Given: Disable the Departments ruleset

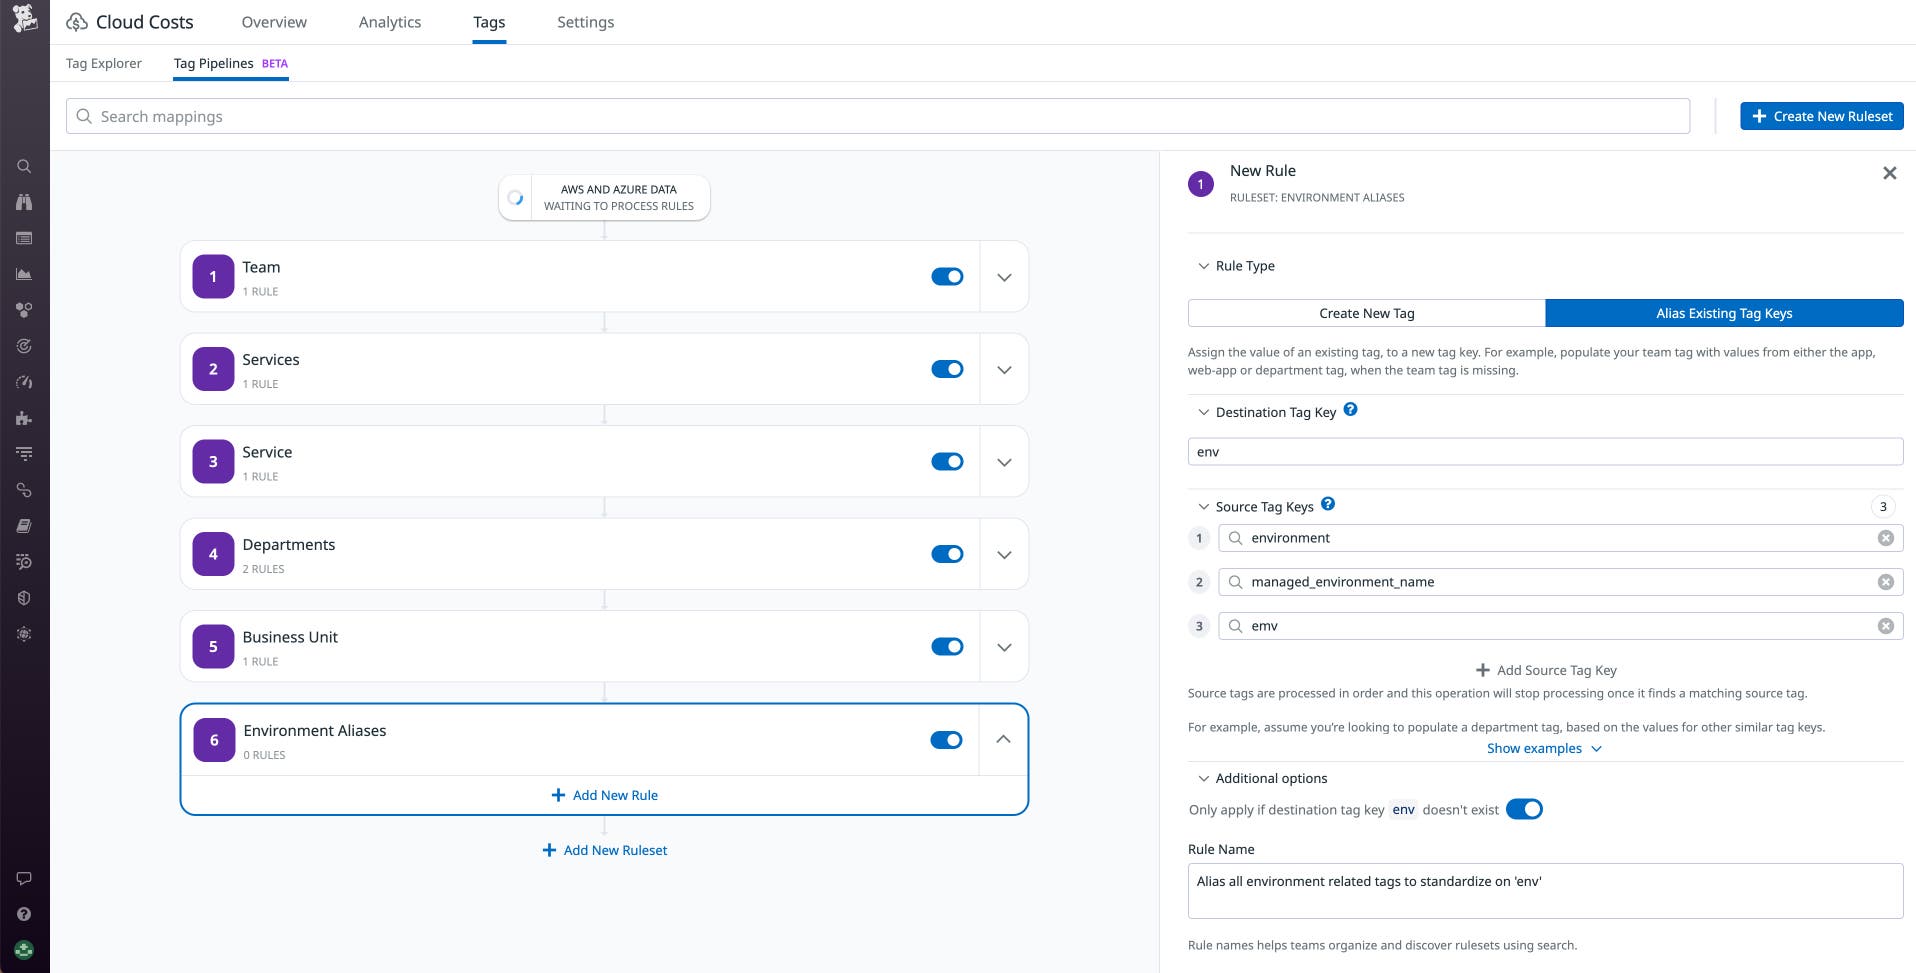Looking at the screenshot, I should (x=946, y=553).
